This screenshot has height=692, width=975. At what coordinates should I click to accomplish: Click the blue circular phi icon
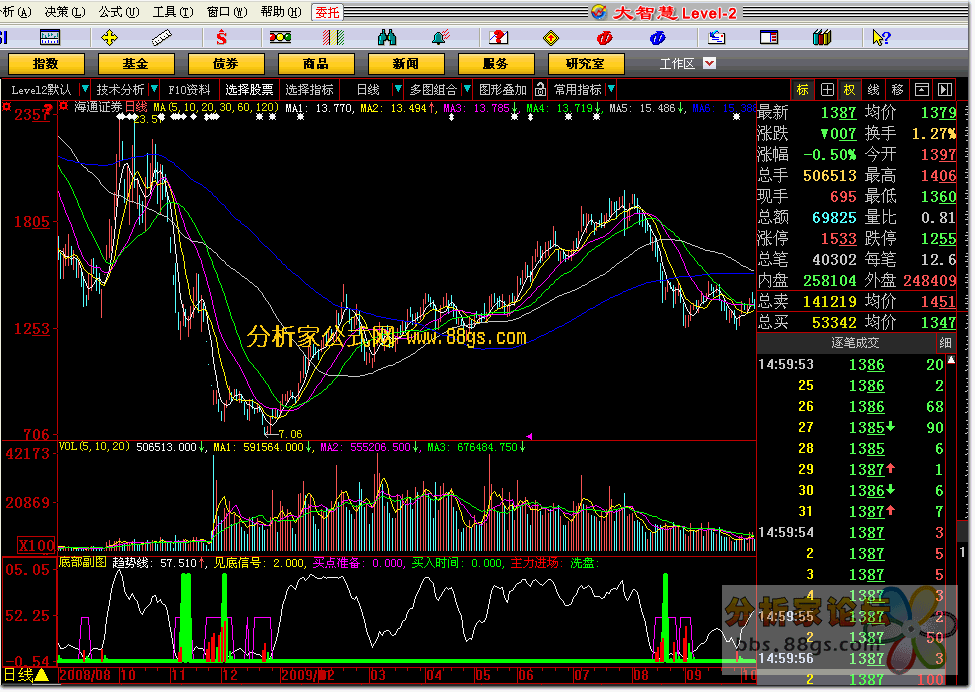point(657,38)
